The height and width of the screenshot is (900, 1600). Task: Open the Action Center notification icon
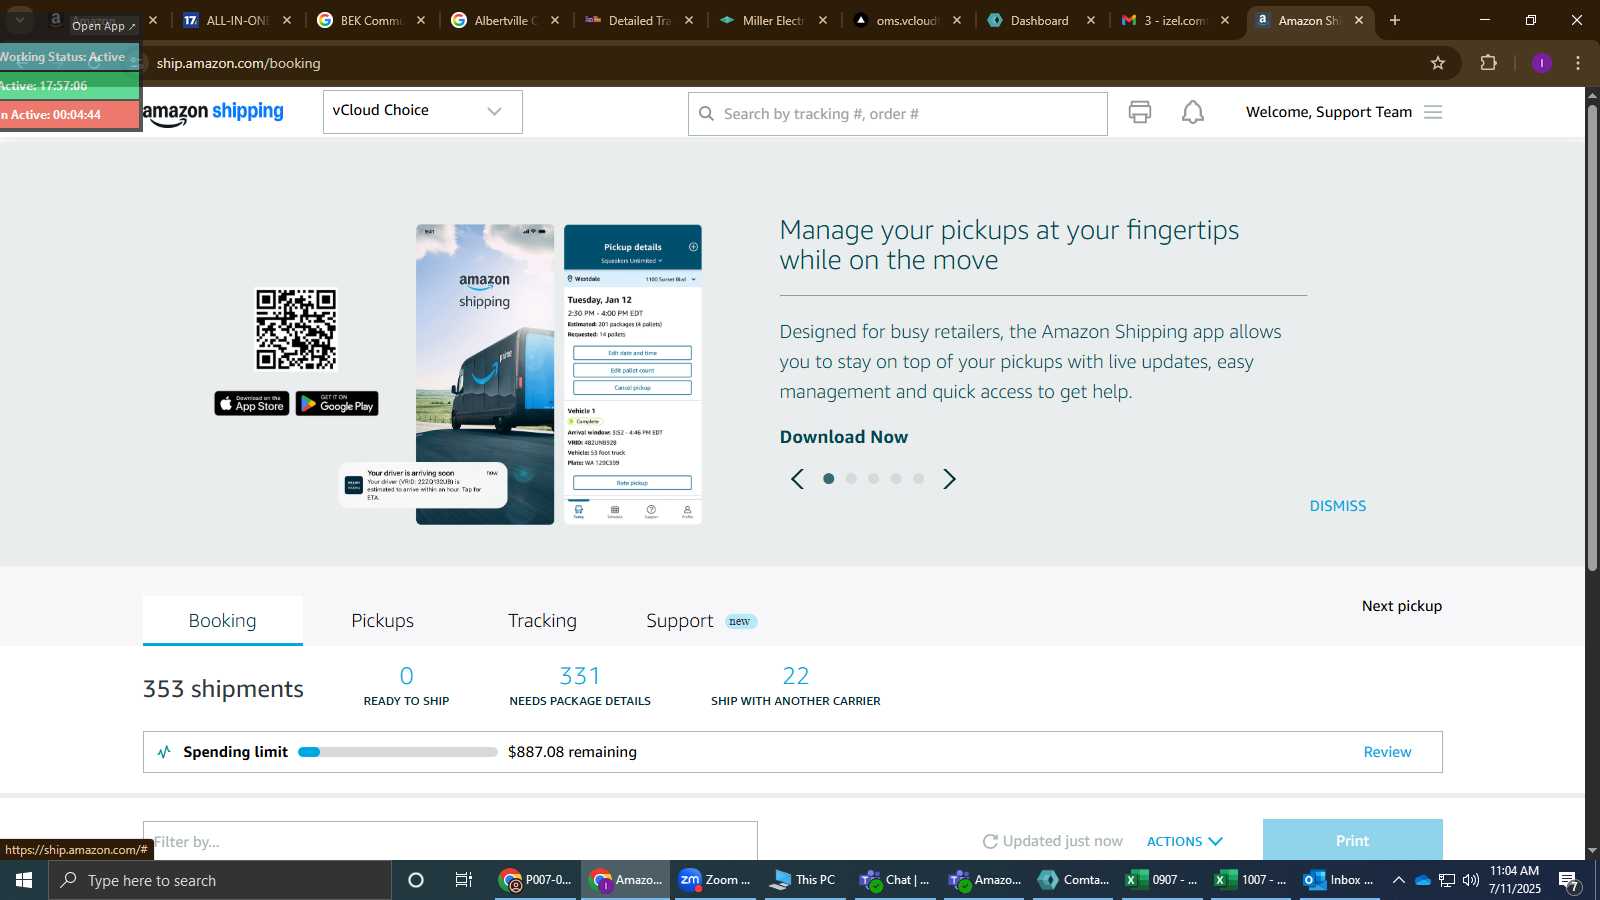tap(1569, 881)
